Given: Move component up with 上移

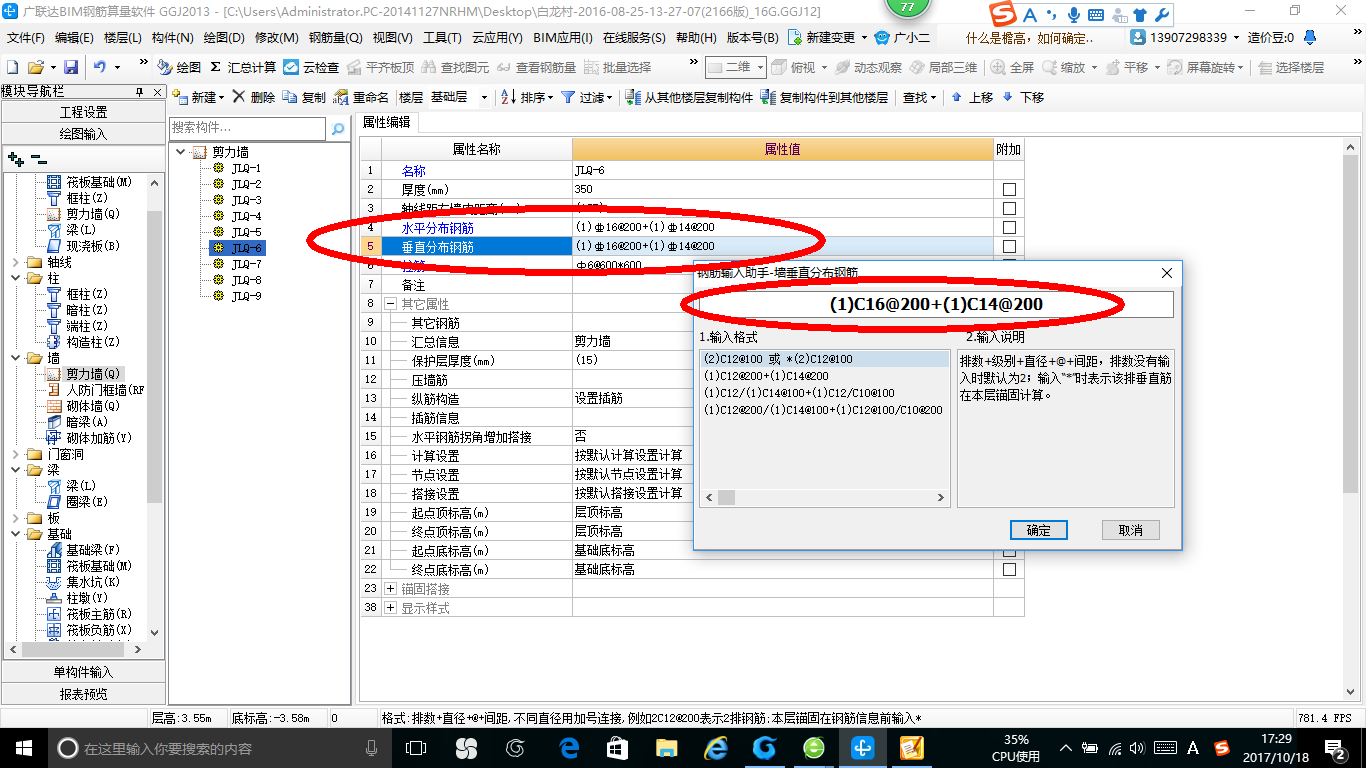Looking at the screenshot, I should 972,97.
